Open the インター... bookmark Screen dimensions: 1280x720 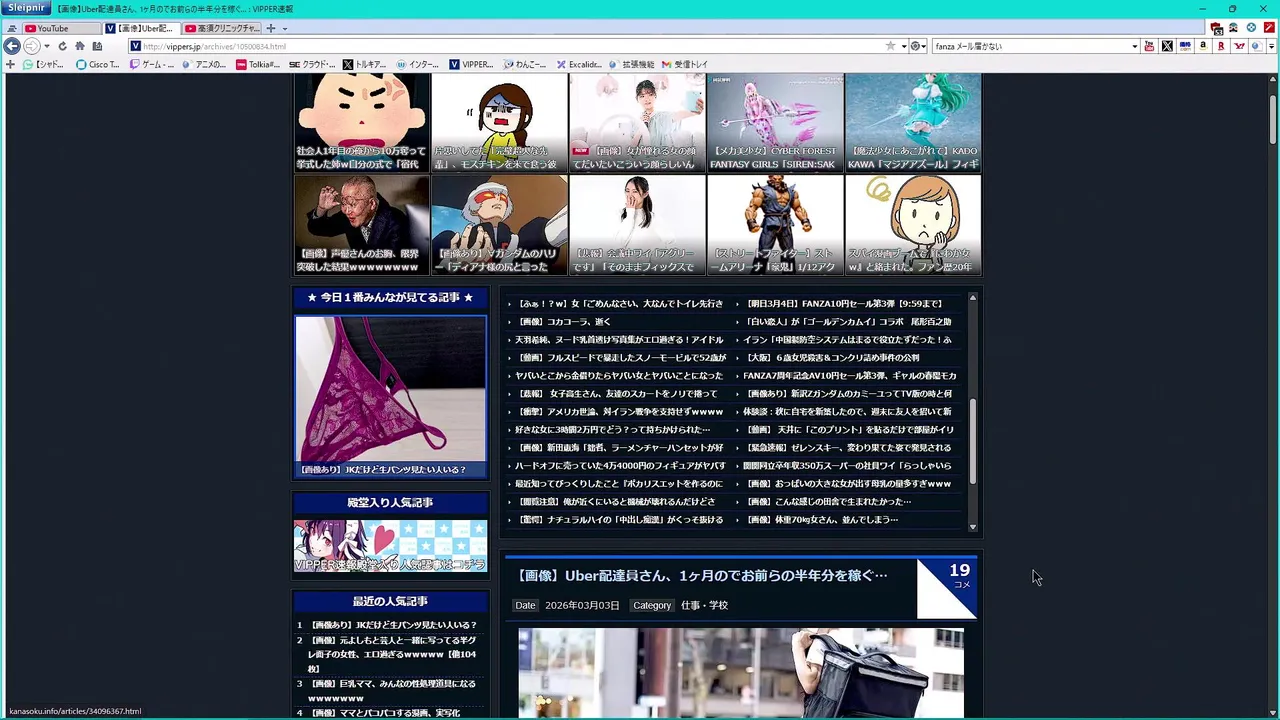click(x=417, y=64)
